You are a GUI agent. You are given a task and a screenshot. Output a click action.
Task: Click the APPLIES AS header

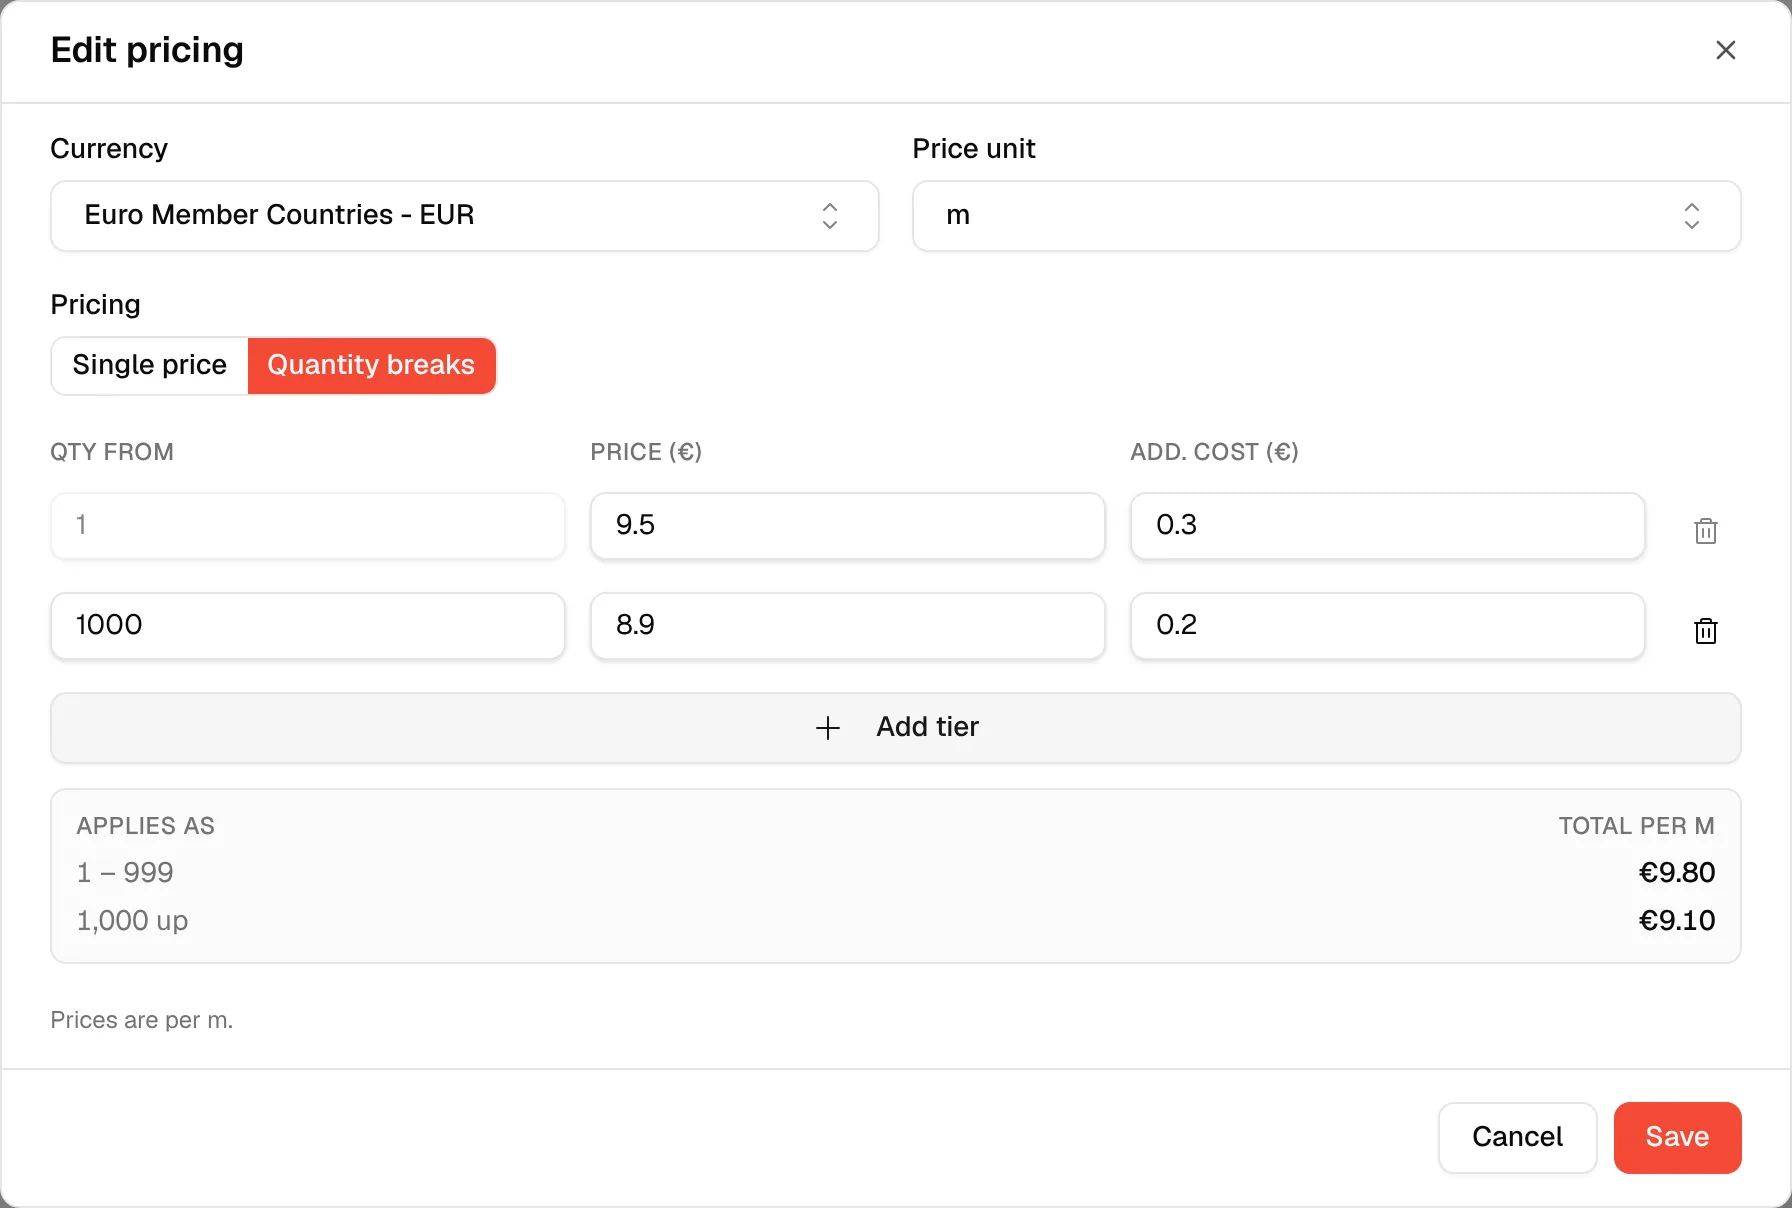click(146, 826)
